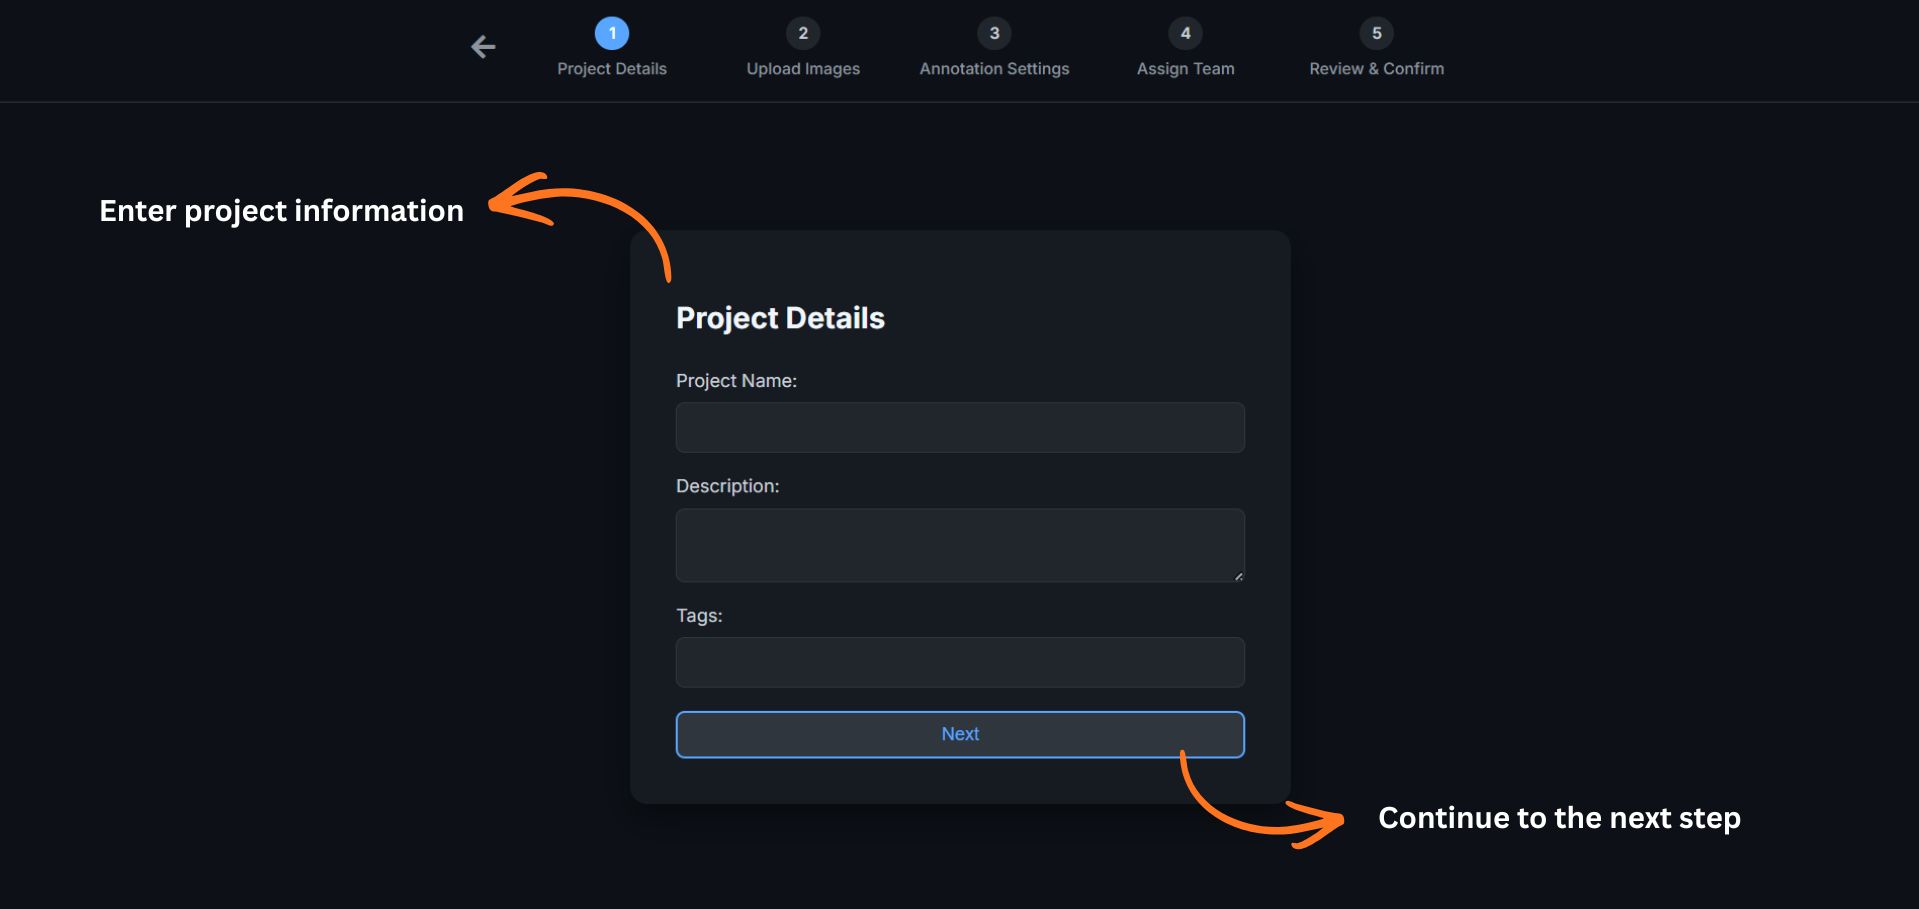Screen dimensions: 1919x909
Task: Click the step 2 number circle
Action: click(x=803, y=33)
